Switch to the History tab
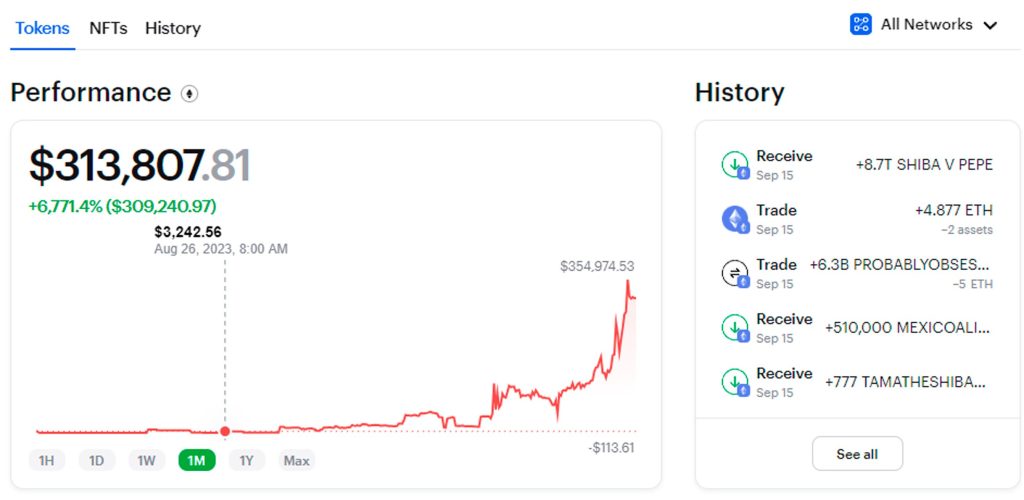 click(x=173, y=28)
